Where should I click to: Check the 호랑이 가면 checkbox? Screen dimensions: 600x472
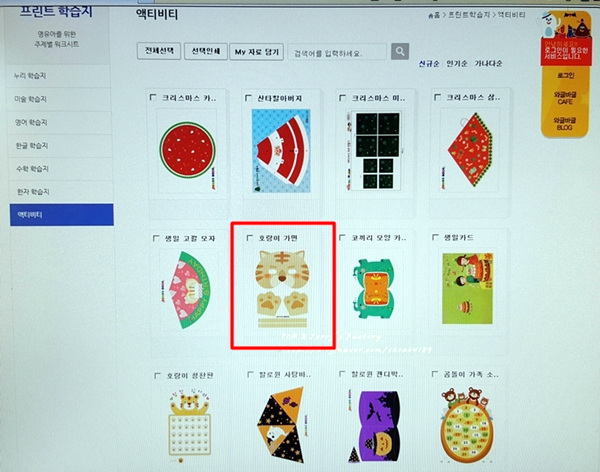250,238
